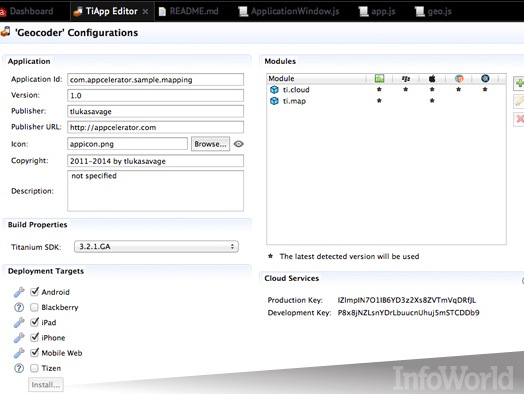Browse for an app icon file
The image size is (524, 394).
click(210, 144)
